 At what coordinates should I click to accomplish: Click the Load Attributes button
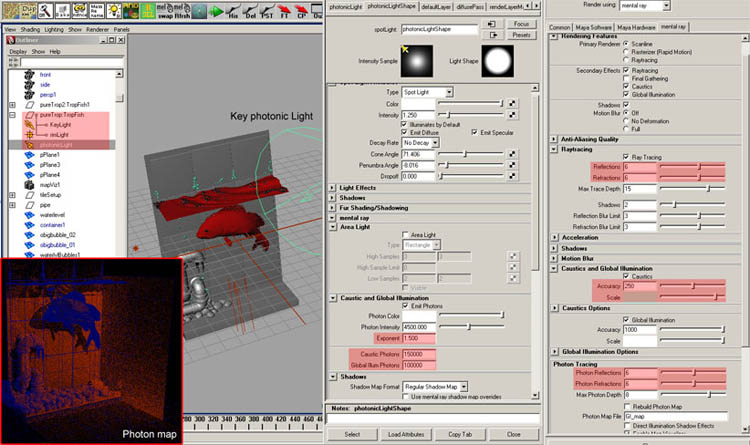pos(406,434)
